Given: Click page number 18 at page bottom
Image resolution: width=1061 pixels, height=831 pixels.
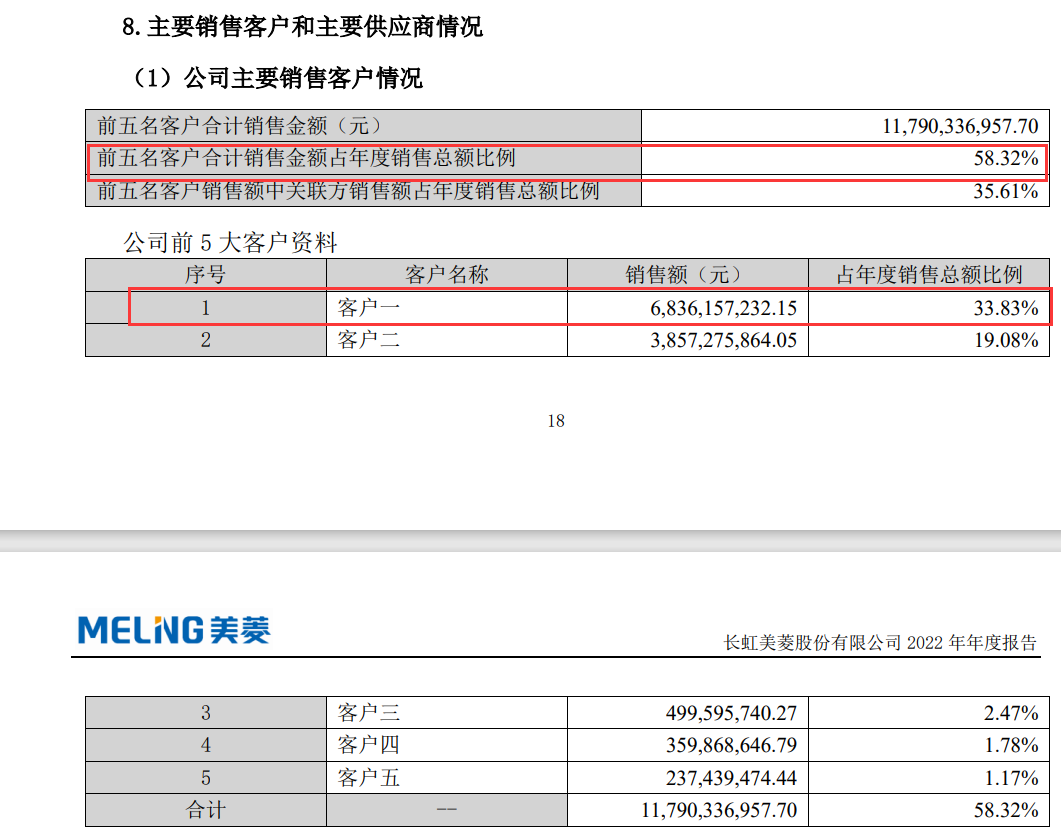Looking at the screenshot, I should 556,421.
